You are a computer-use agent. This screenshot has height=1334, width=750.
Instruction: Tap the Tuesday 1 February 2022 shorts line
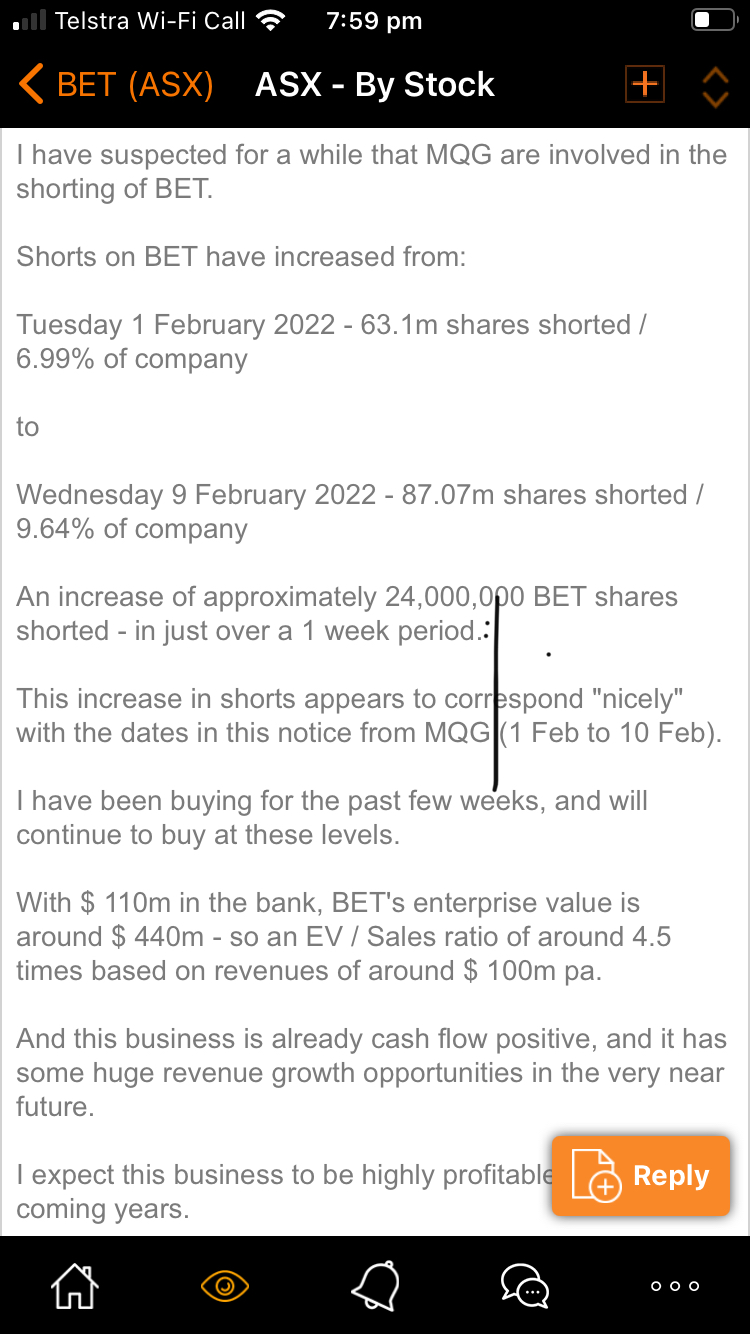331,342
